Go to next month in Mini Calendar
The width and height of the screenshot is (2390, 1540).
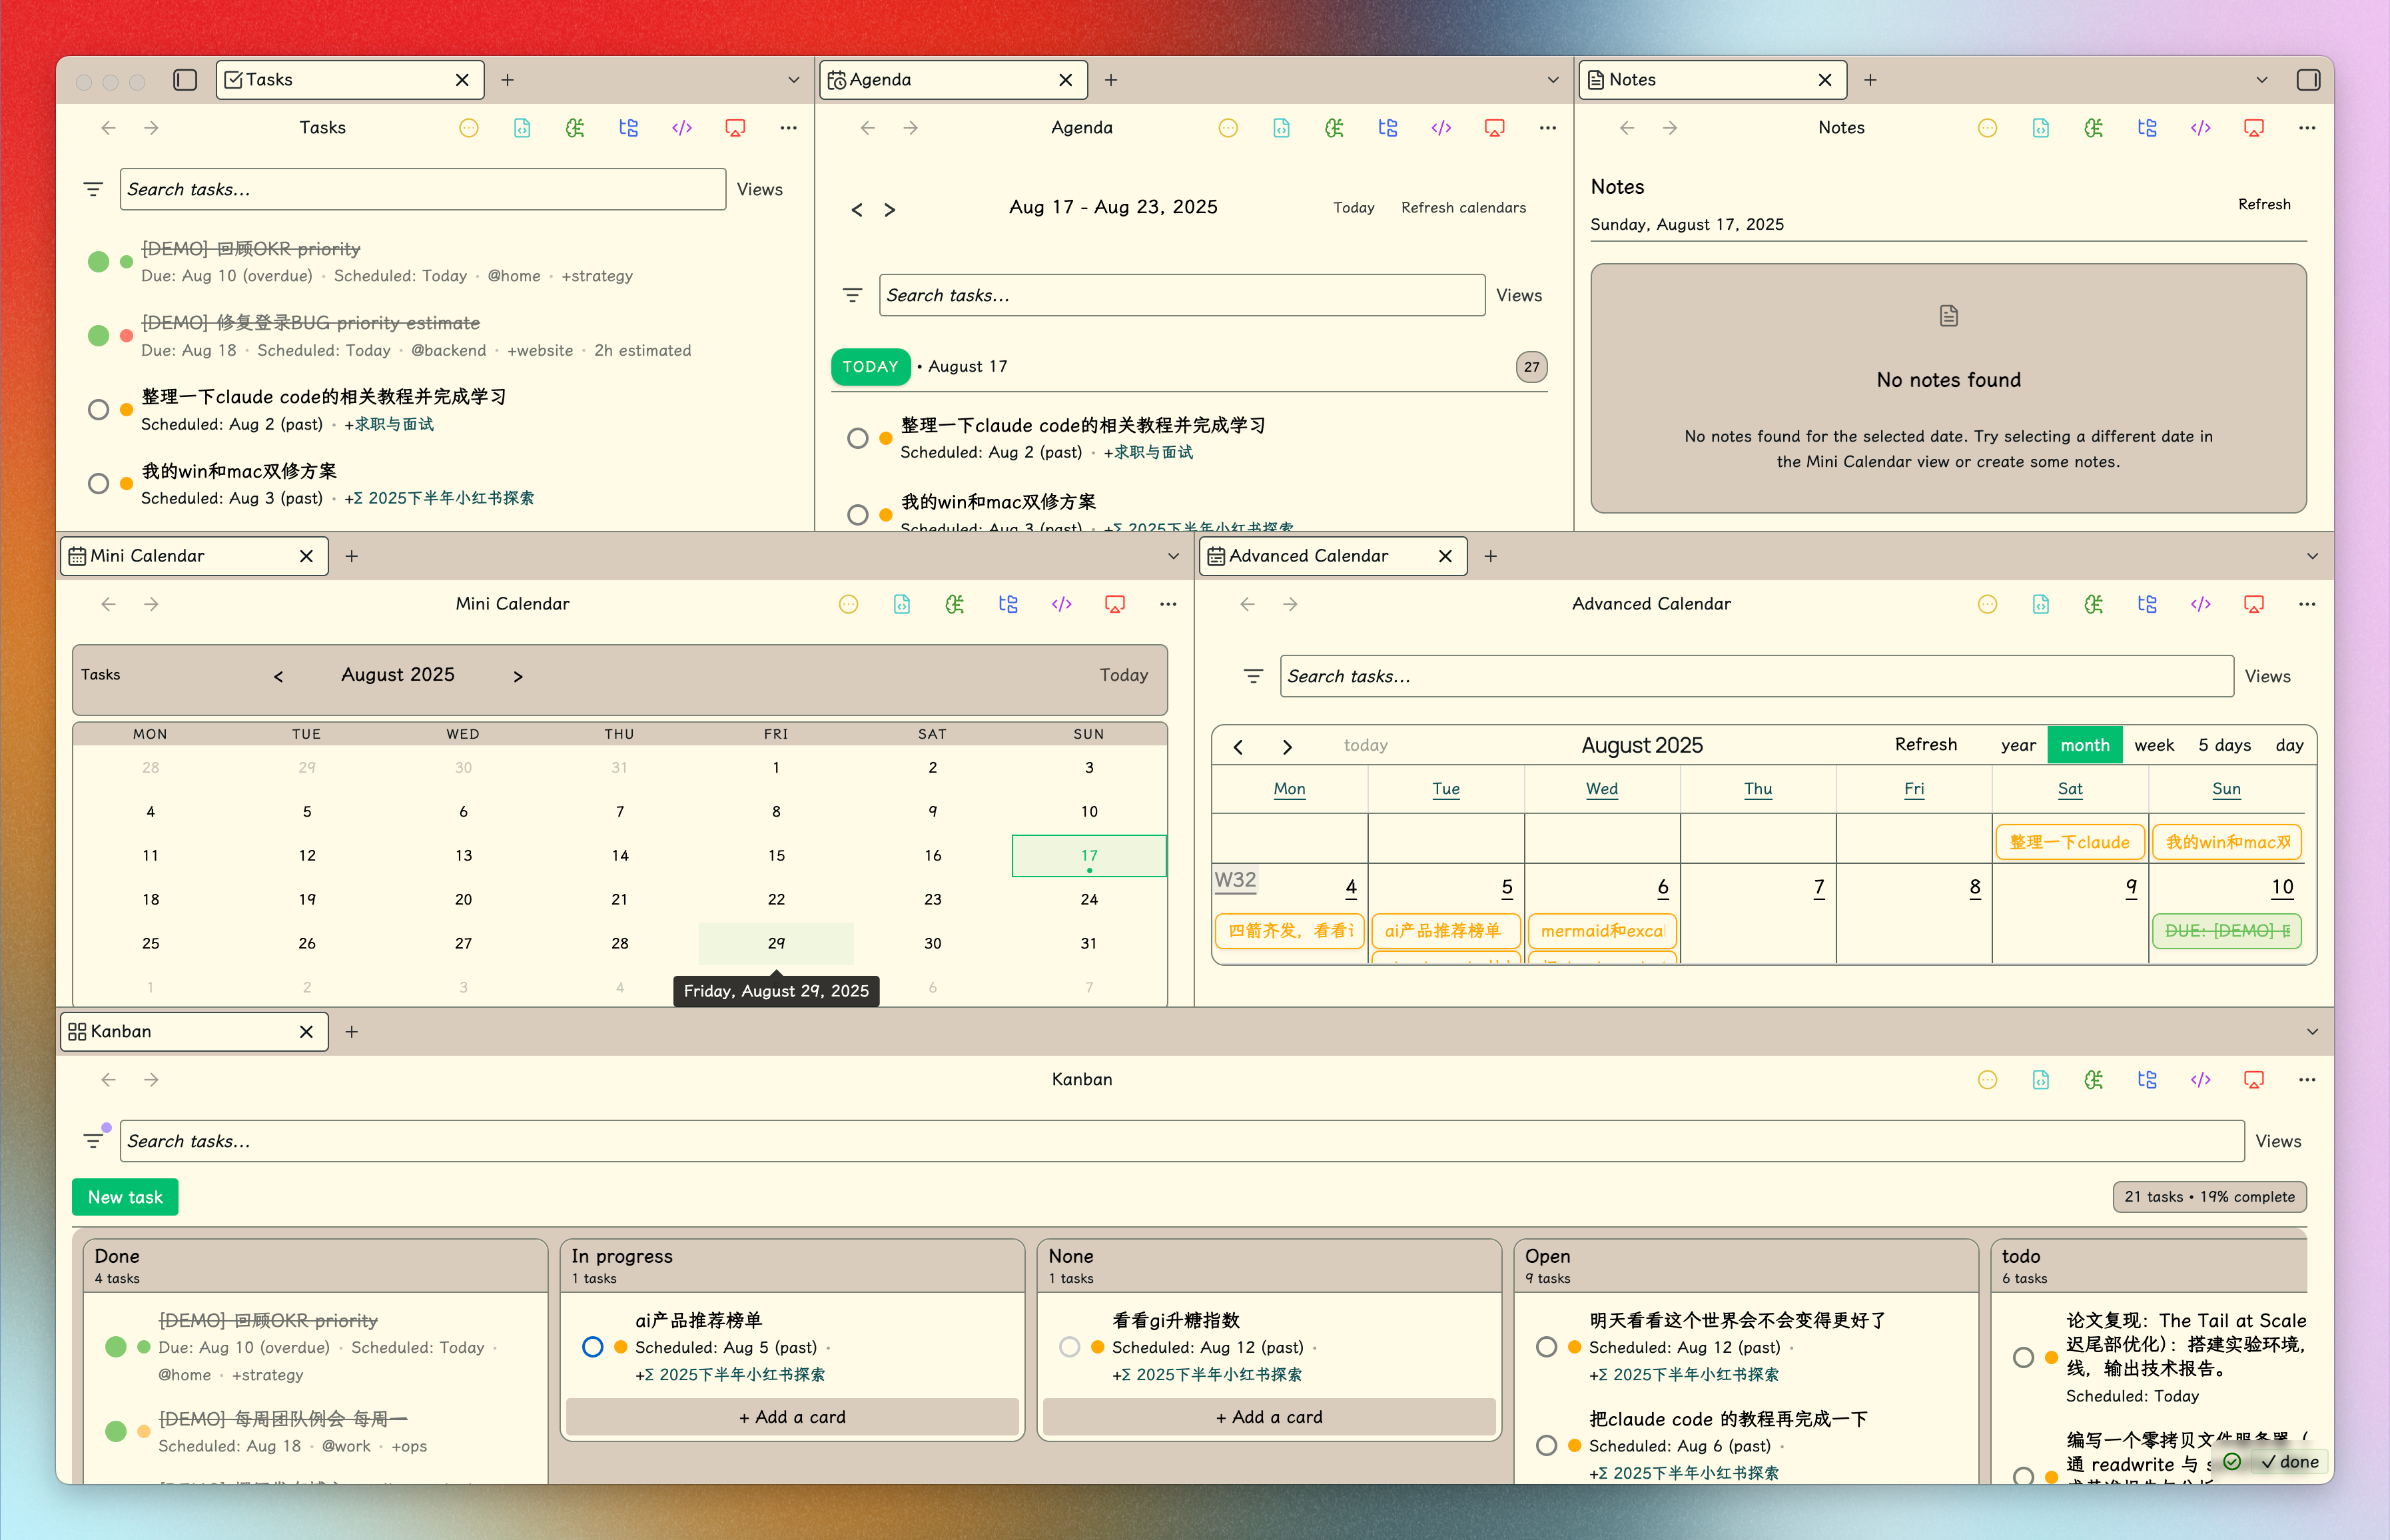click(518, 677)
